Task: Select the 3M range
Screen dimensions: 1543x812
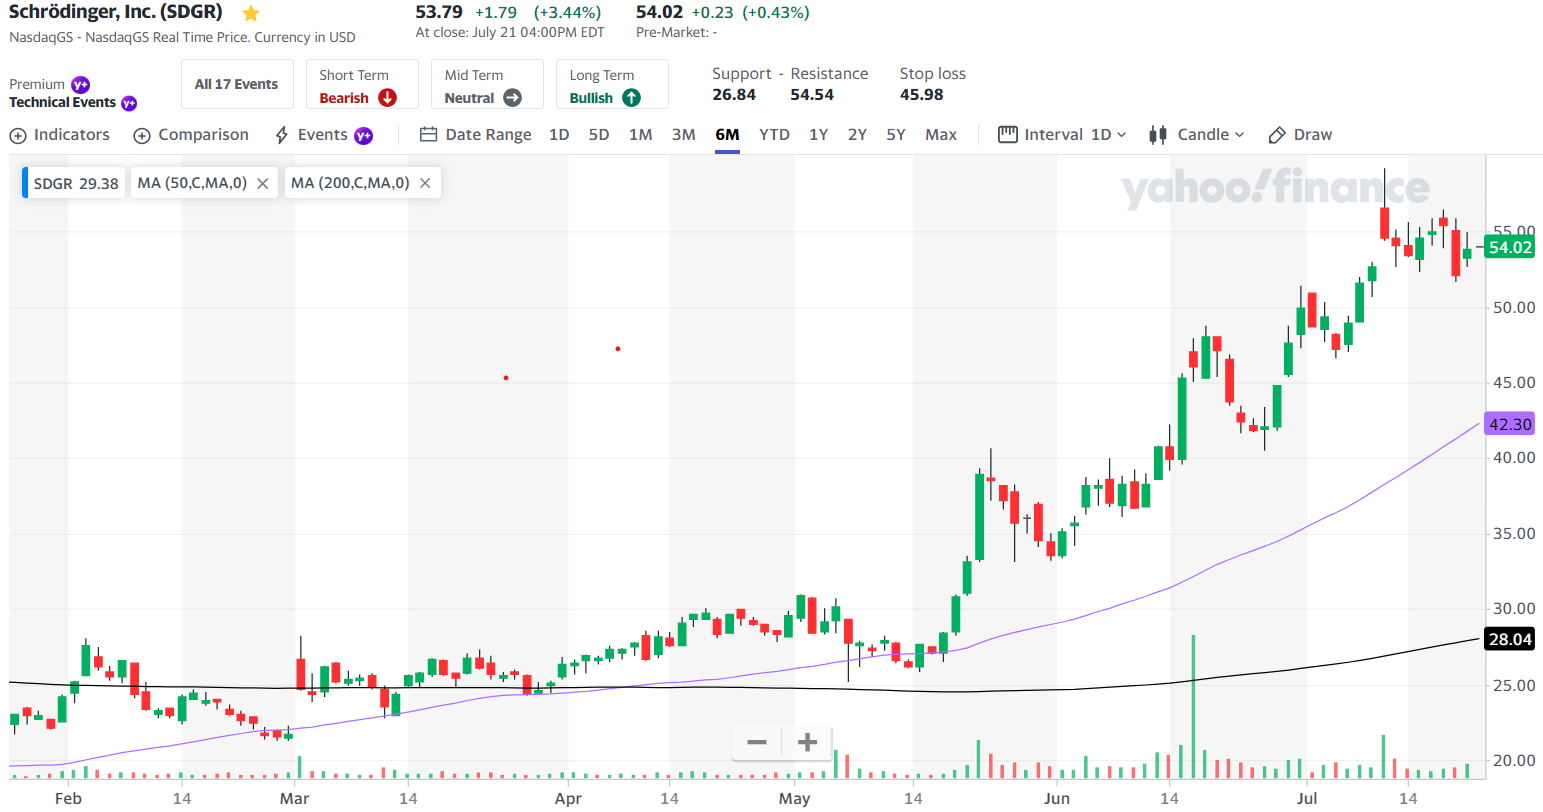Action: pos(684,135)
